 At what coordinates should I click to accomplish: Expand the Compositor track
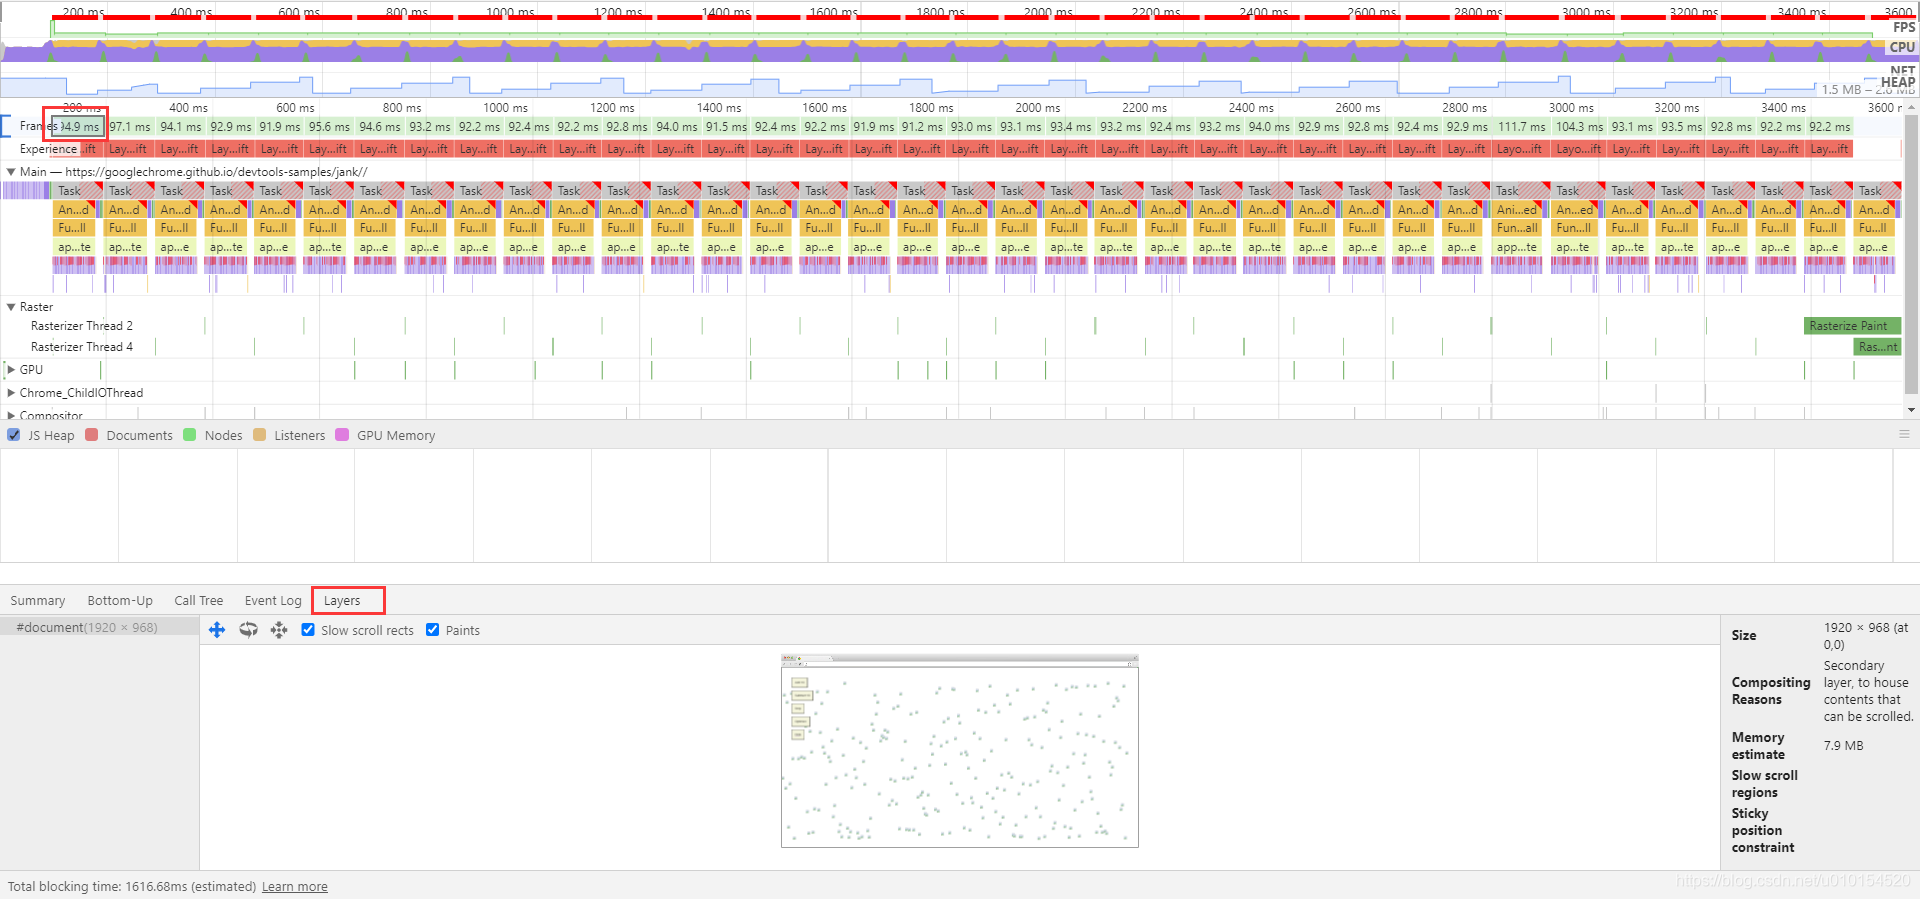coord(11,415)
